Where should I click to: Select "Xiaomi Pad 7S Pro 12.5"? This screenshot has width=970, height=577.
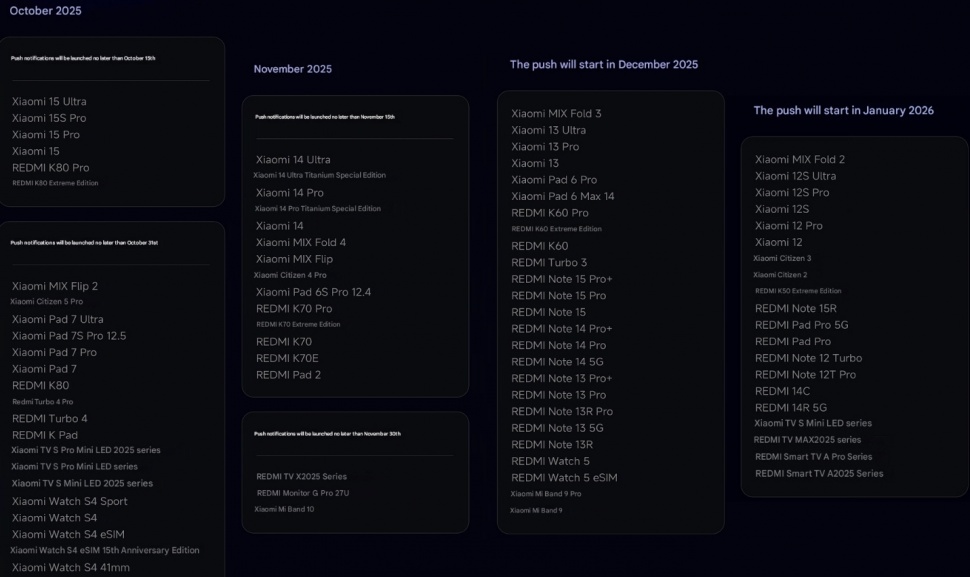tap(69, 336)
